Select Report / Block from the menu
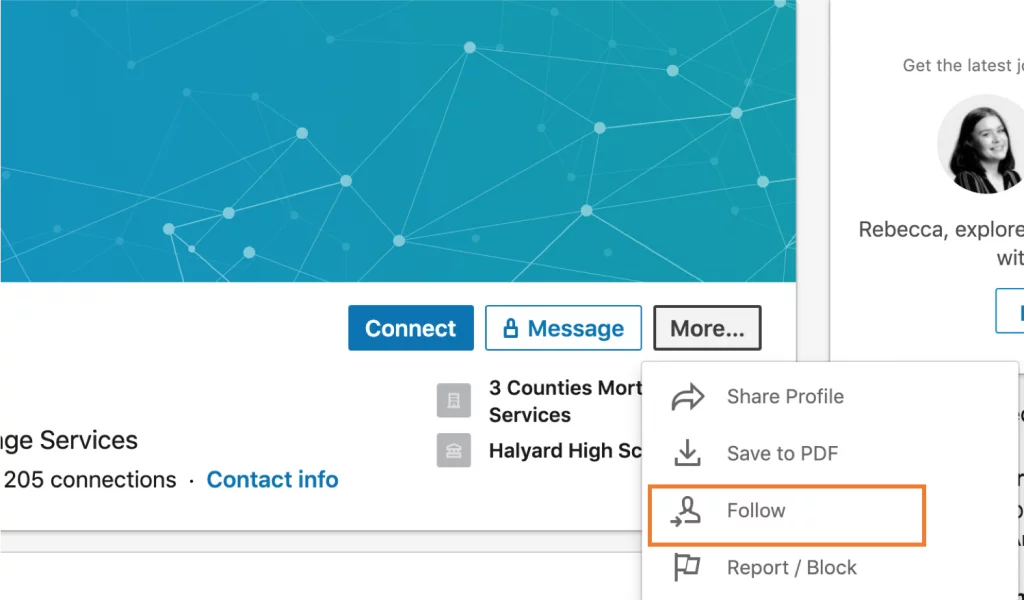The height and width of the screenshot is (600, 1024). point(791,567)
